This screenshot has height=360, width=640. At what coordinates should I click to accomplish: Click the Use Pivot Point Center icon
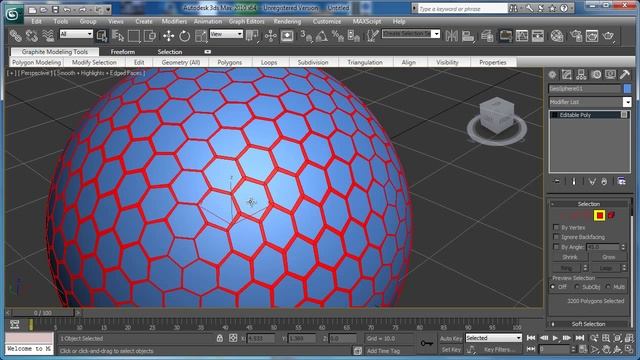[252, 36]
